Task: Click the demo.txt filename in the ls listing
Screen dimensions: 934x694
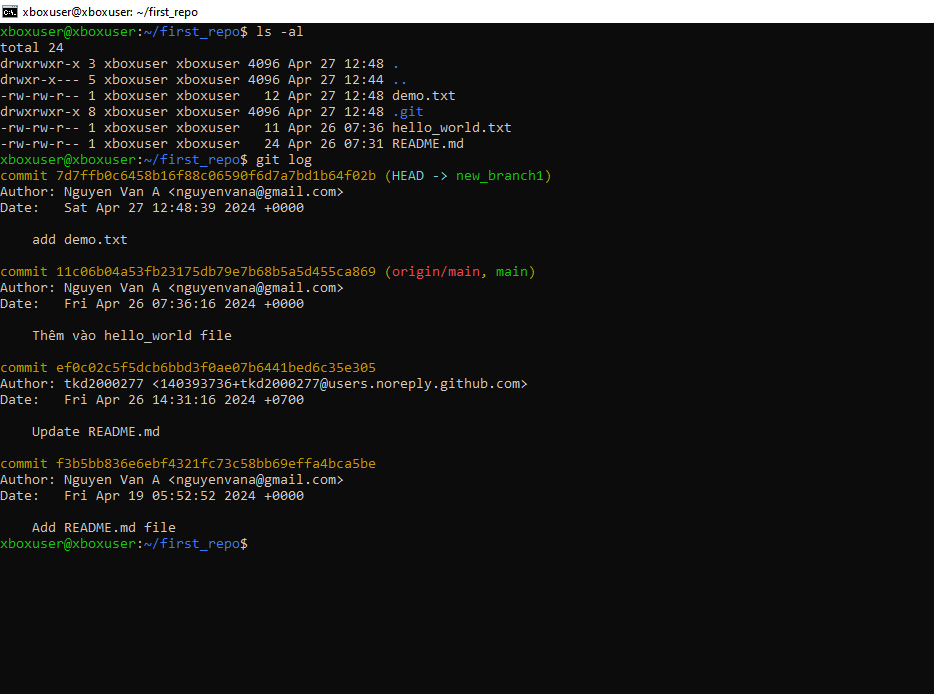Action: (x=423, y=96)
